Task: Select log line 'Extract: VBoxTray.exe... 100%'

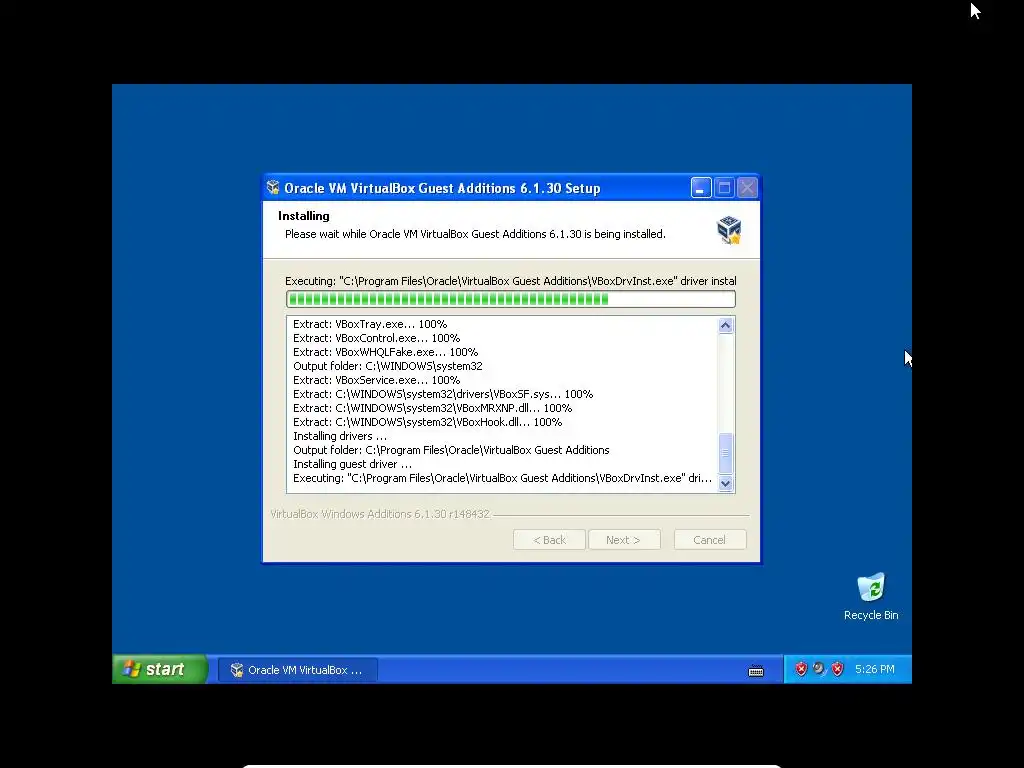Action: point(370,324)
